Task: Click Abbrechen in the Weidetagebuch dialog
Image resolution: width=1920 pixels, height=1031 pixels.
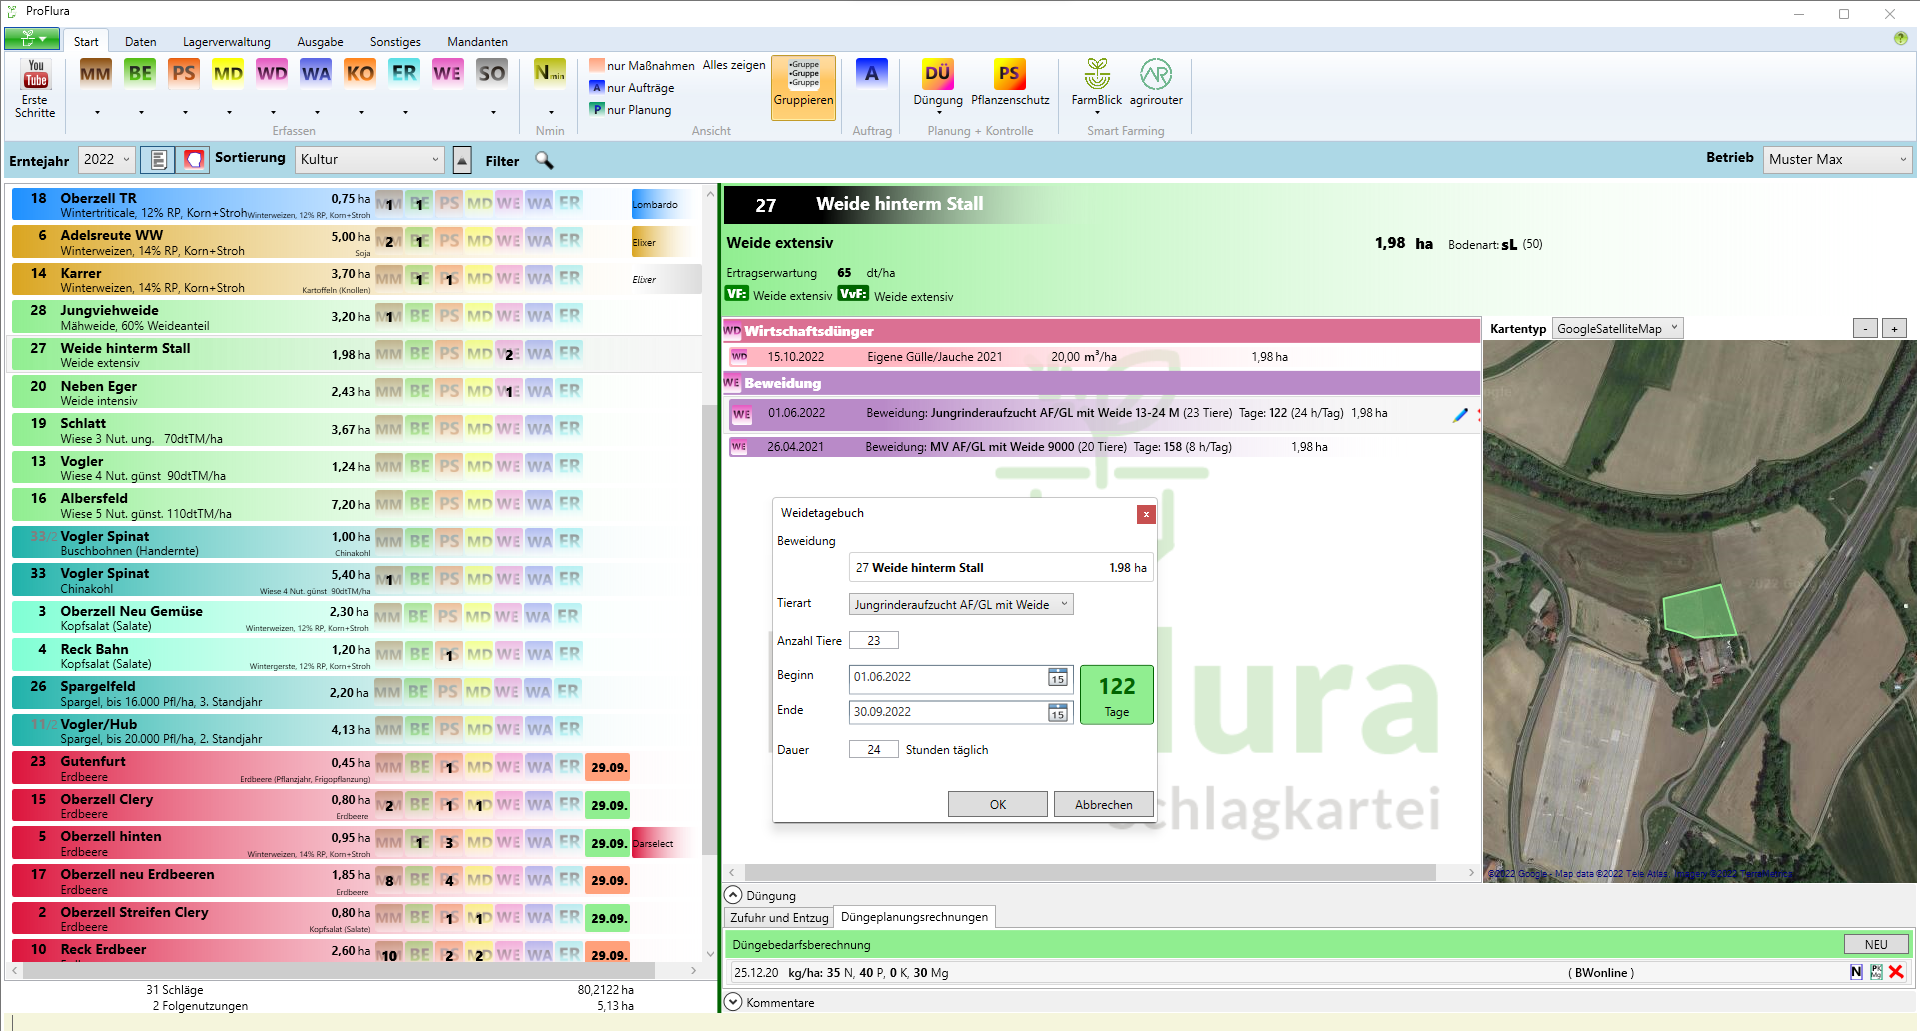Action: click(1103, 805)
